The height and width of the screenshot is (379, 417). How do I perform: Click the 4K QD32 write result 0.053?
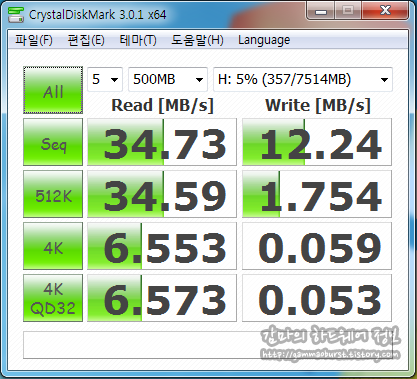coord(317,298)
